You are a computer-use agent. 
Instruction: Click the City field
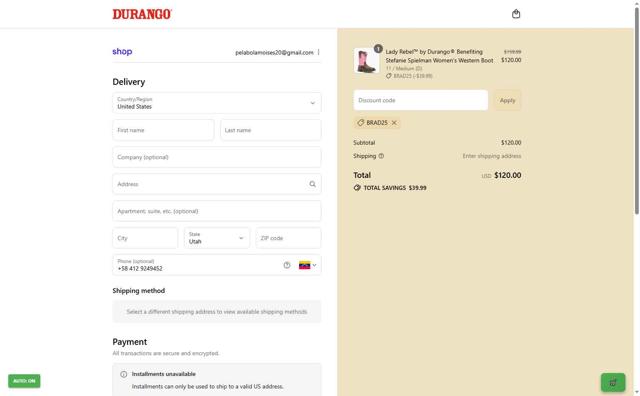pyautogui.click(x=145, y=238)
